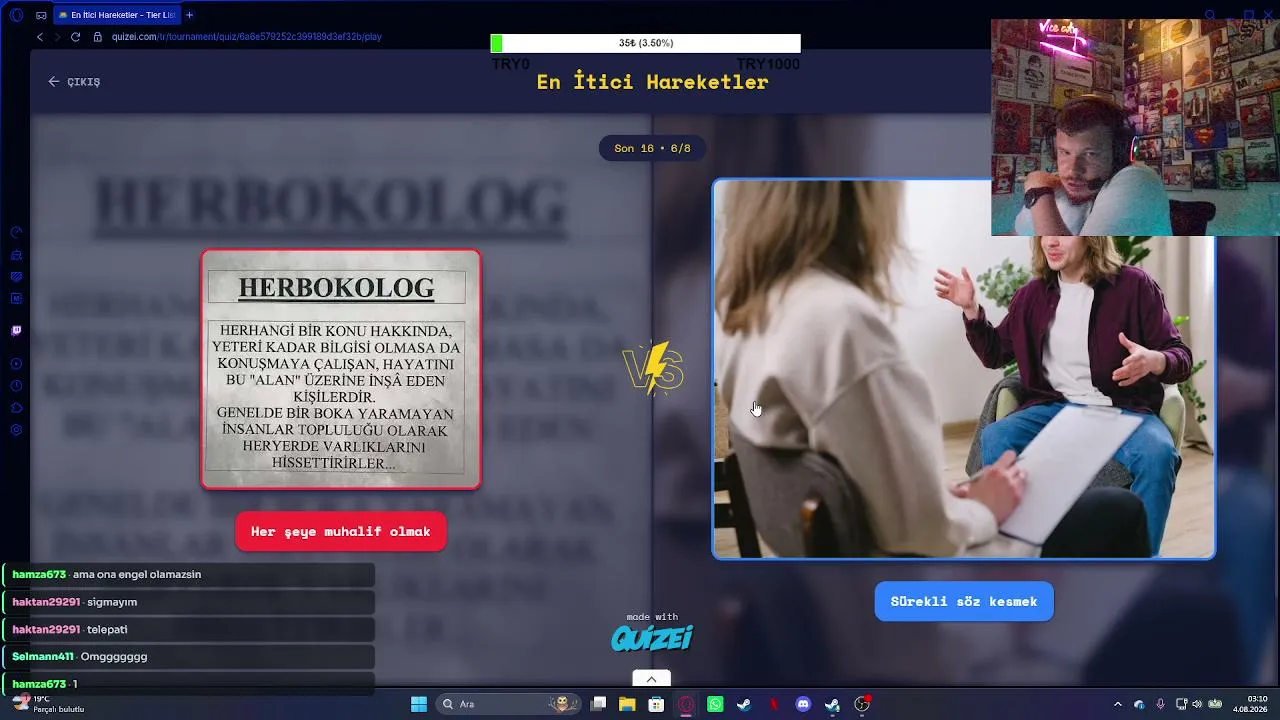1280x720 pixels.
Task: Click the taskbar search box 'Ara'
Action: (506, 704)
